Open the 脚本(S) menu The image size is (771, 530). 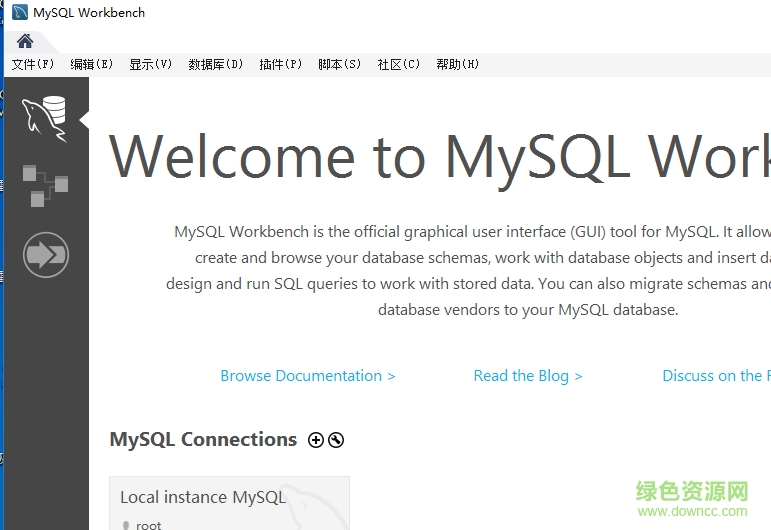pos(339,64)
